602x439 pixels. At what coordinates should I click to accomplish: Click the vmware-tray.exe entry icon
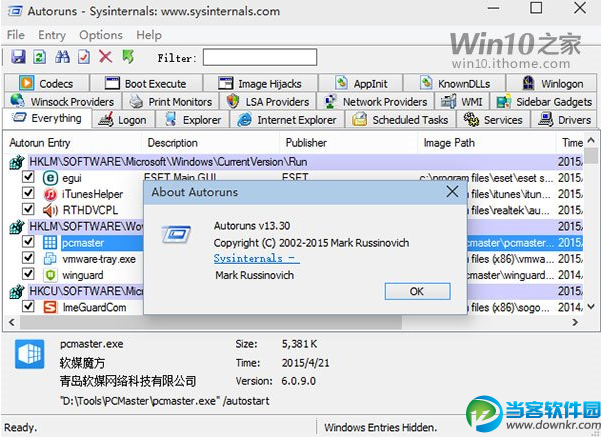[50, 258]
